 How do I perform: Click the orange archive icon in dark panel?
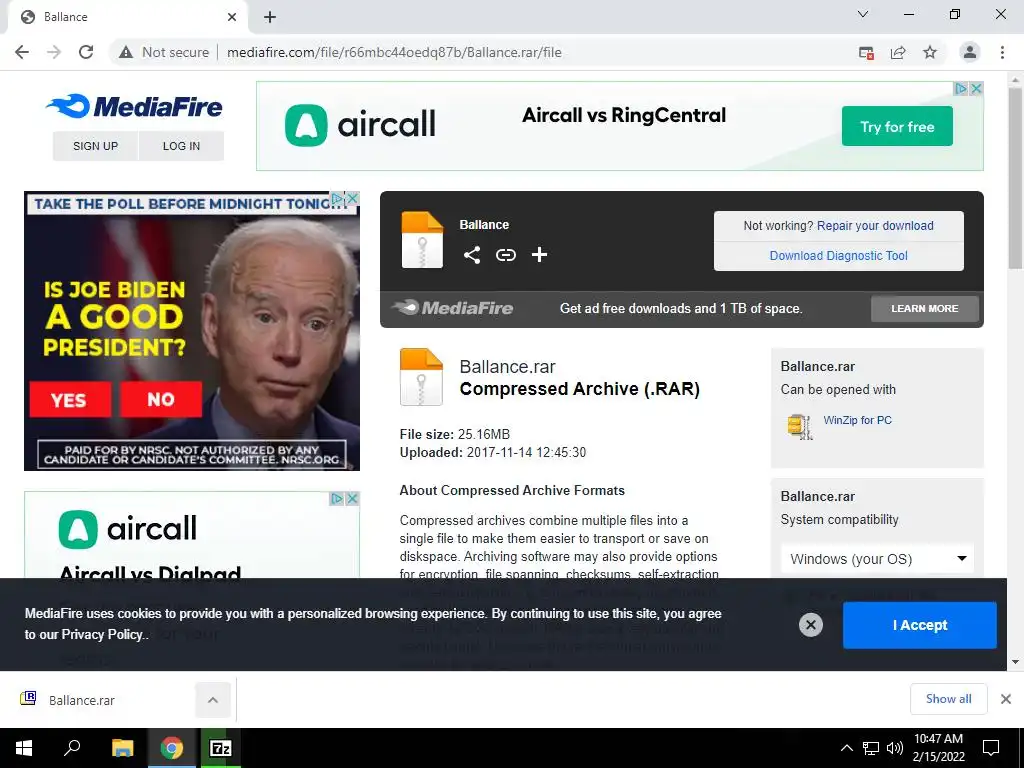[422, 240]
